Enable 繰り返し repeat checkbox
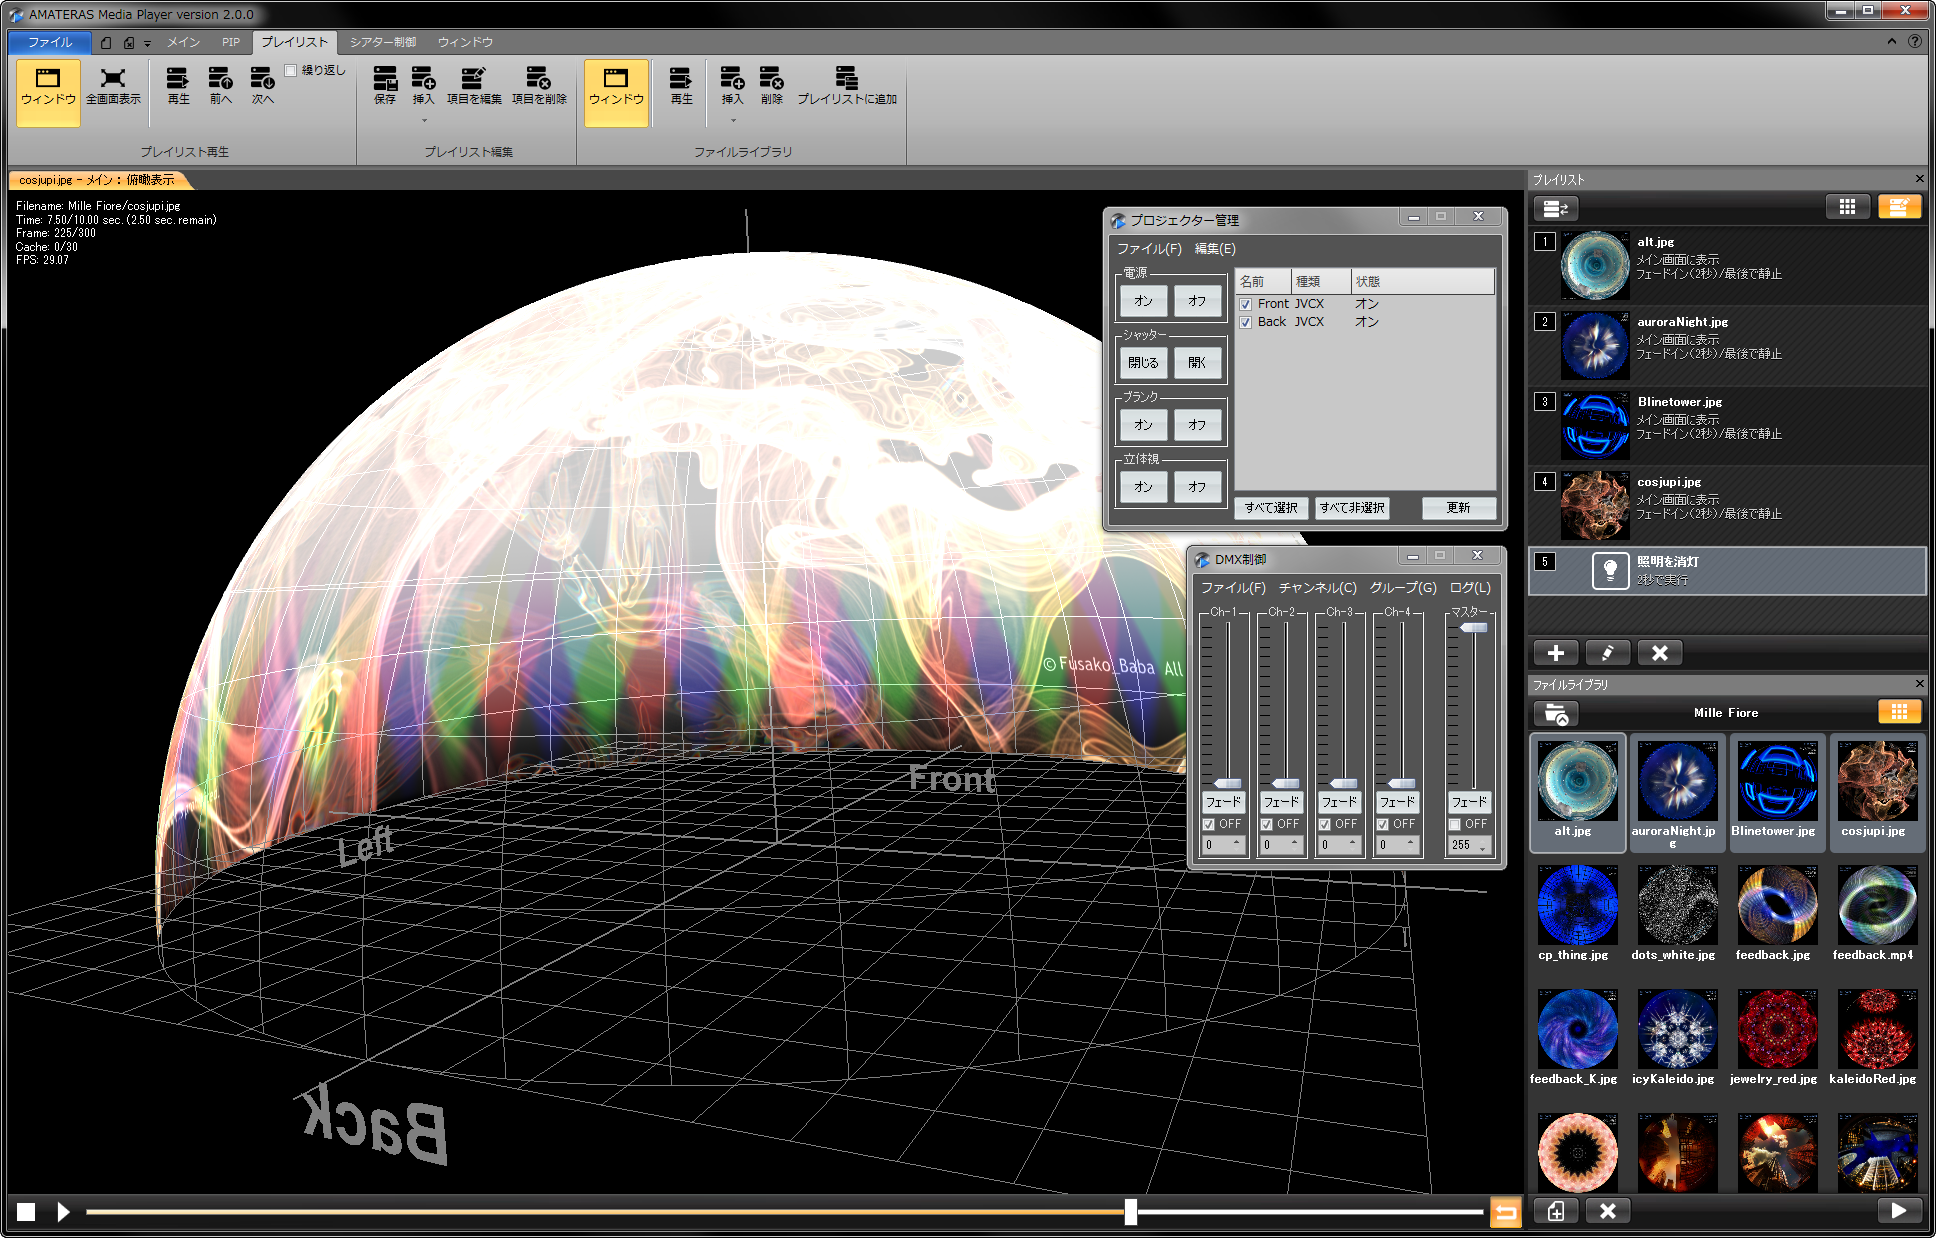The width and height of the screenshot is (1936, 1238). pyautogui.click(x=291, y=70)
